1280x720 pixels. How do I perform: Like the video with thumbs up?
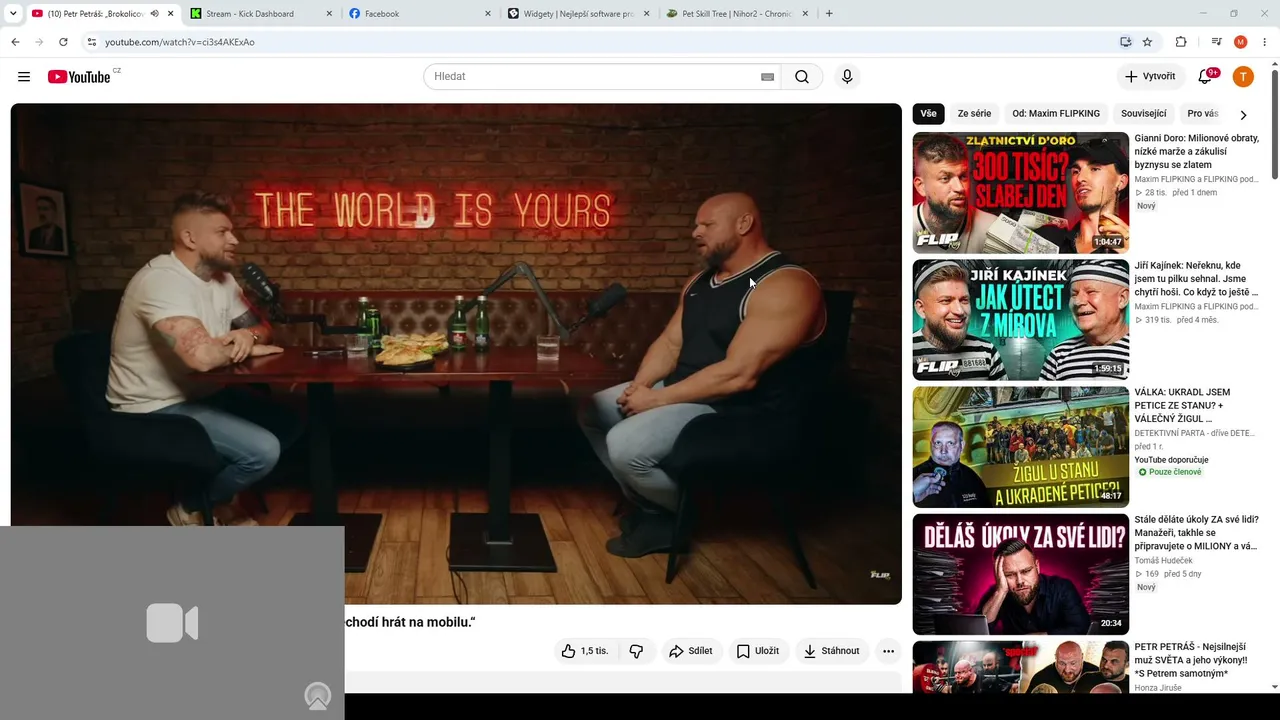pyautogui.click(x=584, y=651)
